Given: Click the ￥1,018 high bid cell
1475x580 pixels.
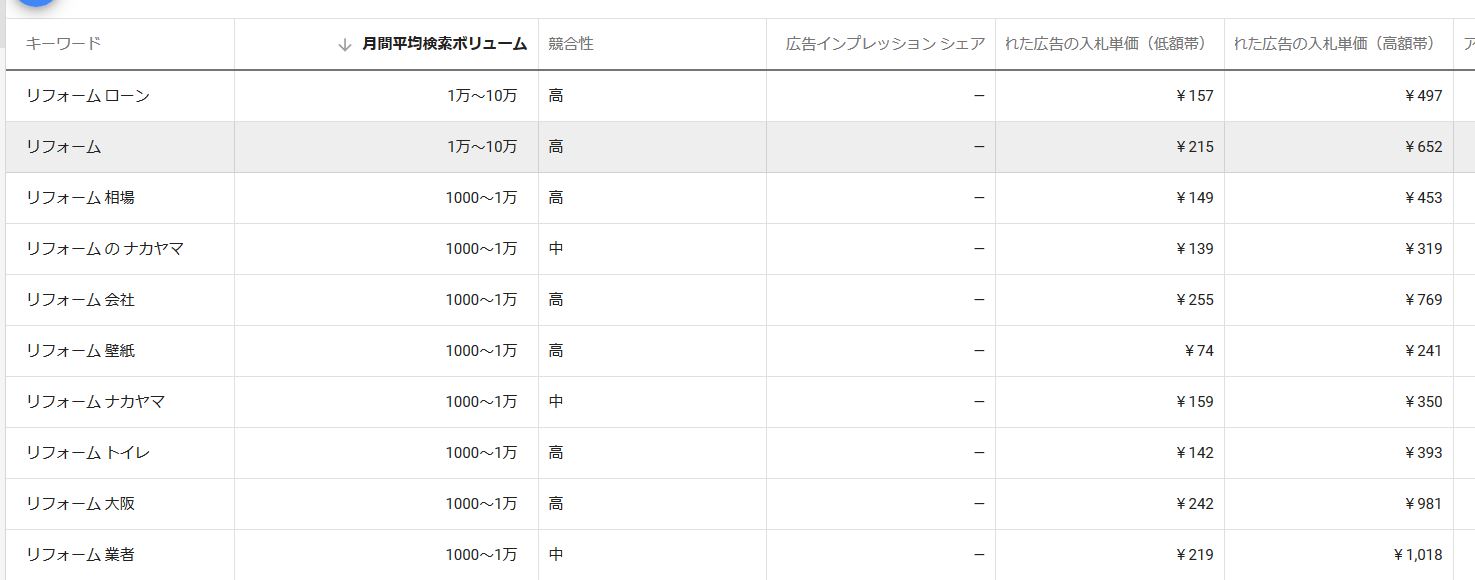Looking at the screenshot, I should pyautogui.click(x=1417, y=555).
